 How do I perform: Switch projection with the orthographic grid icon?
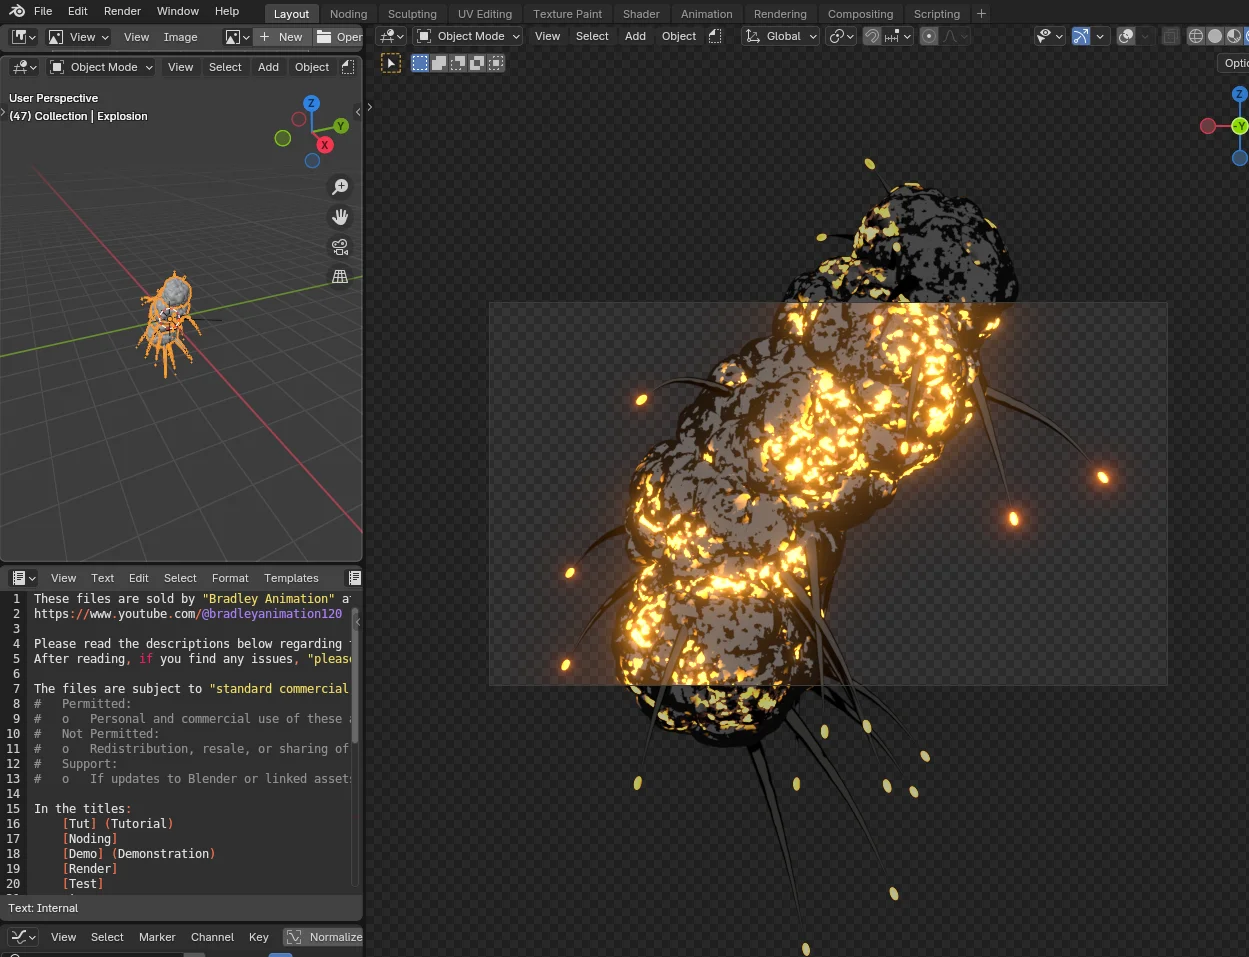point(340,277)
